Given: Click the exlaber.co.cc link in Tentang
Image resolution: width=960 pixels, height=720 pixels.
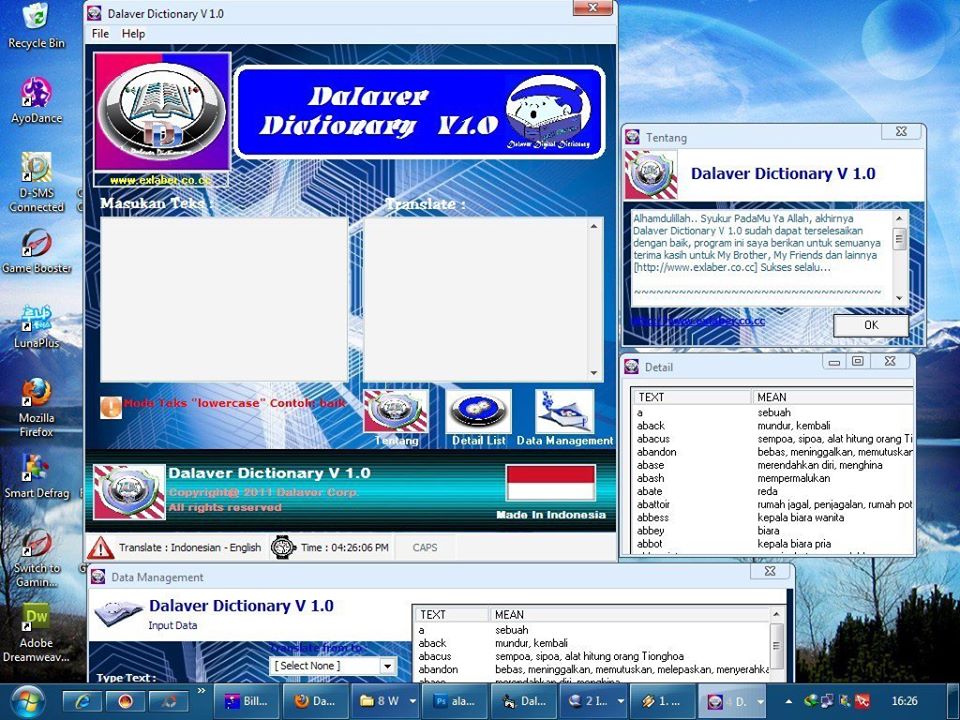Looking at the screenshot, I should pyautogui.click(x=698, y=321).
